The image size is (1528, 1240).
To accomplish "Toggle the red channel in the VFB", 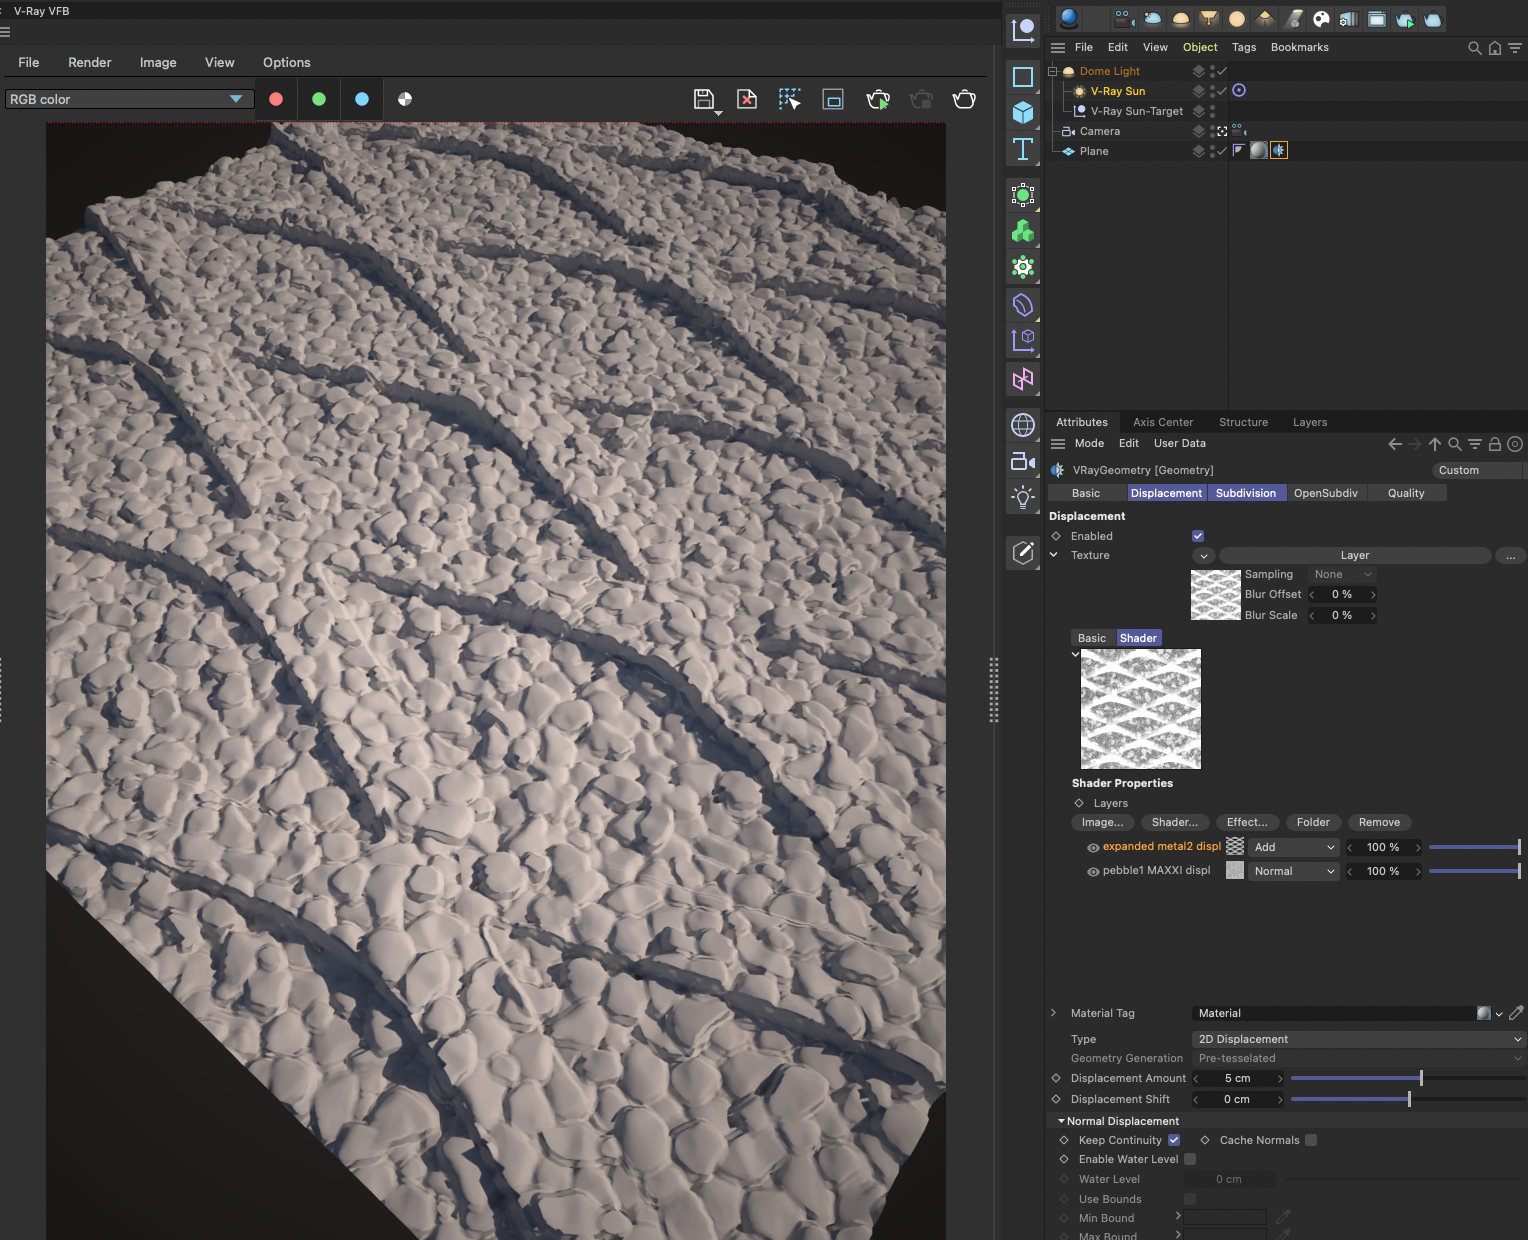I will (276, 99).
